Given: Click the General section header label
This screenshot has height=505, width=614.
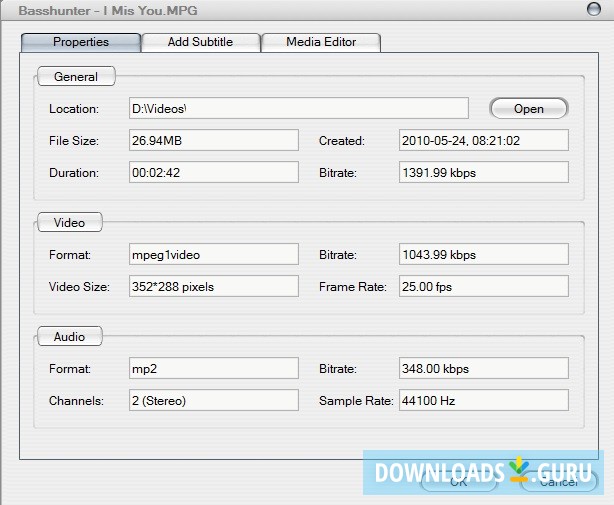Looking at the screenshot, I should pyautogui.click(x=76, y=76).
